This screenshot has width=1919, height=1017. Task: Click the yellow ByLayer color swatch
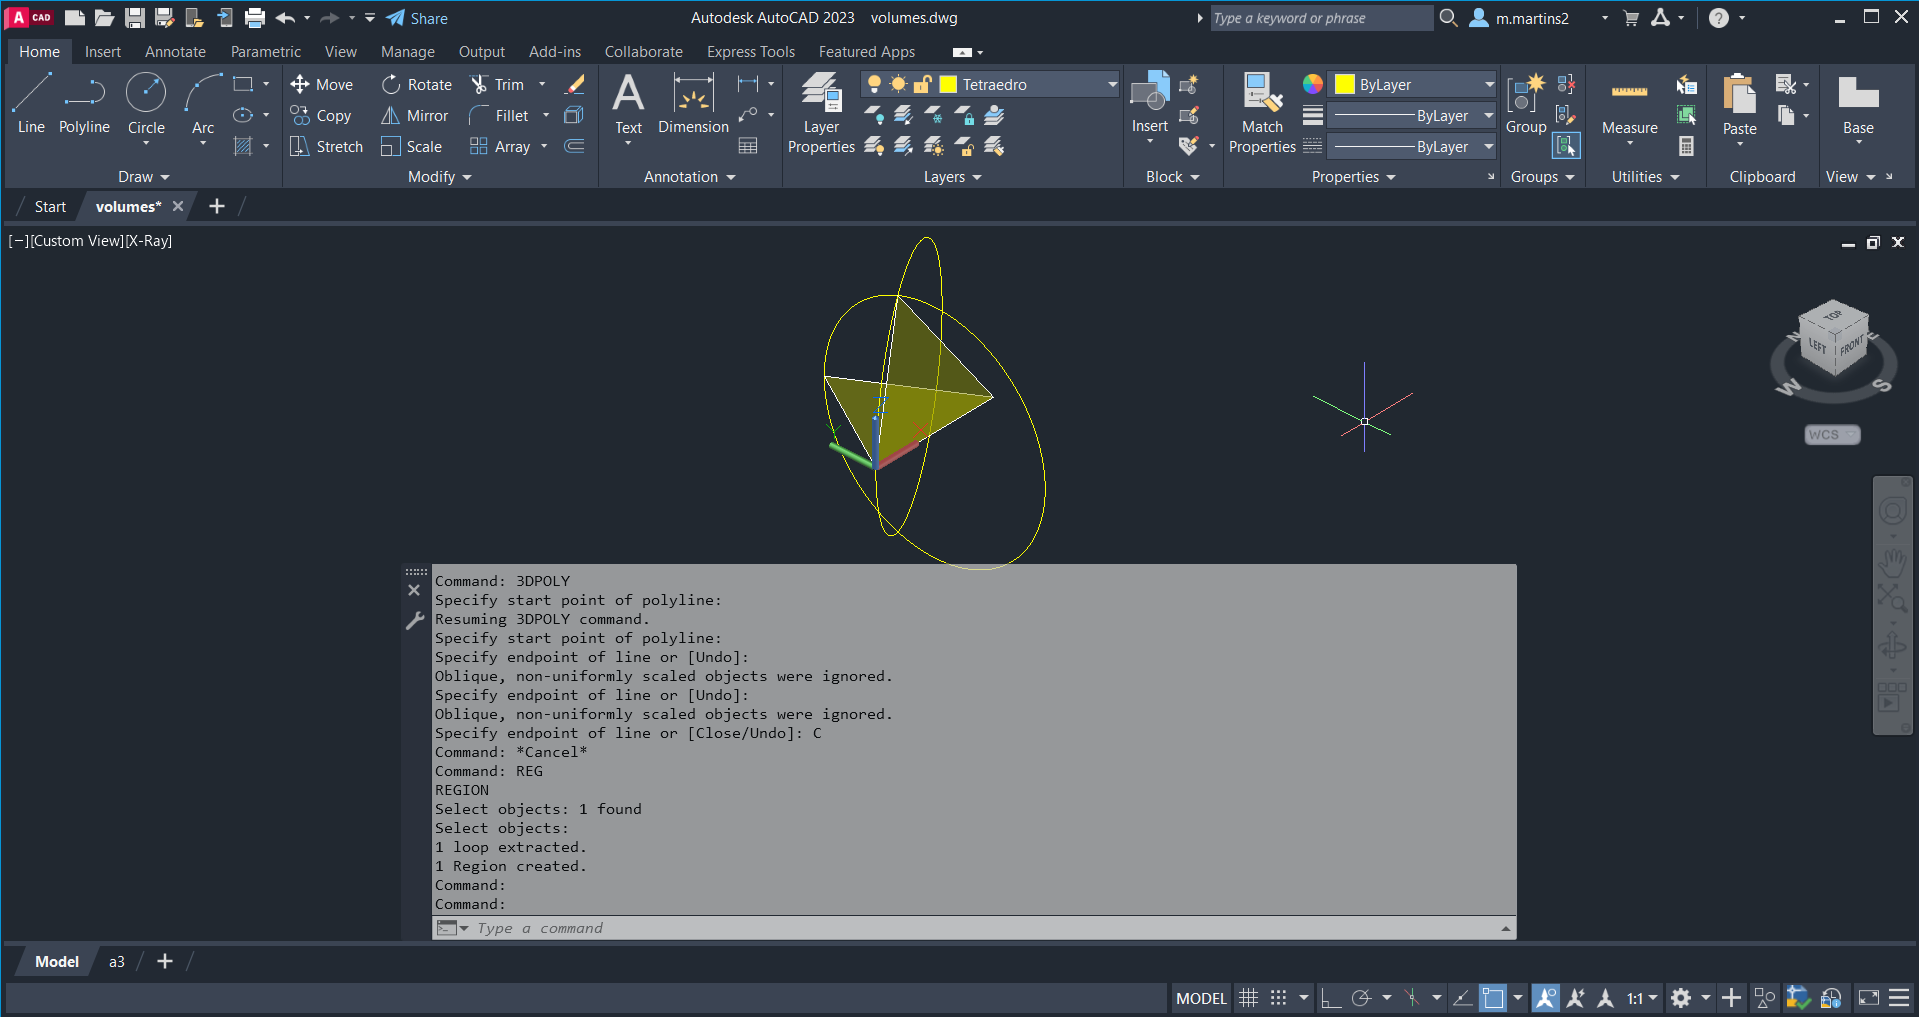coord(1345,85)
